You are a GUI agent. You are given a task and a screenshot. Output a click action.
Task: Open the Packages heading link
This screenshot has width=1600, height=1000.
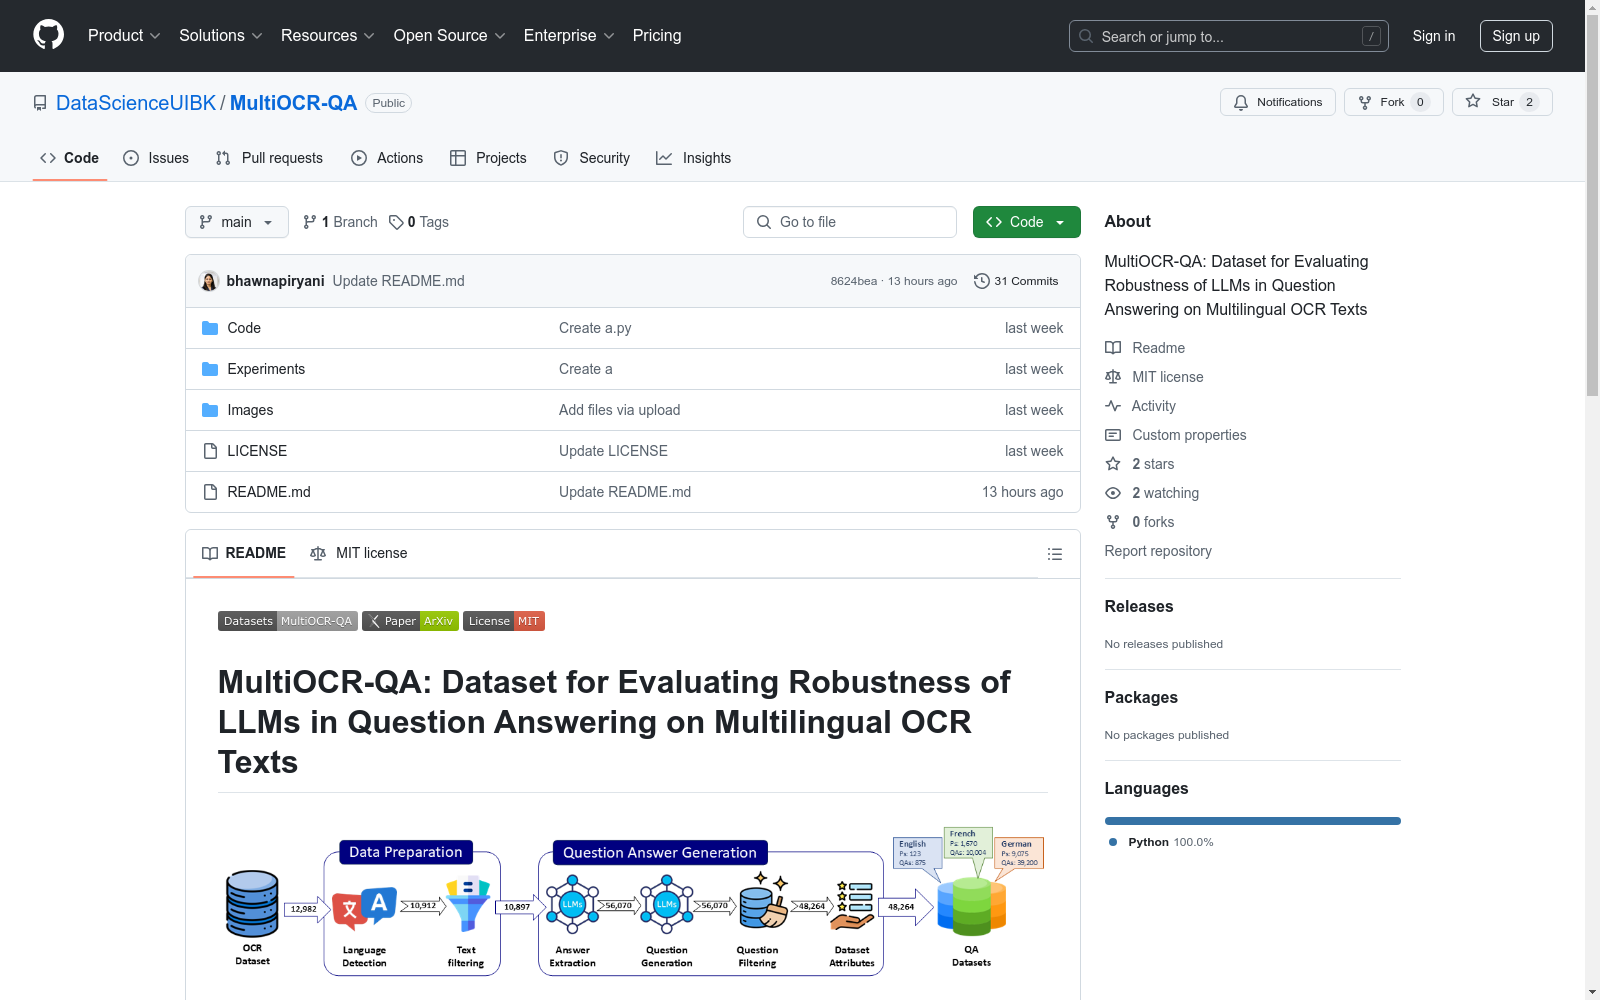[1141, 697]
